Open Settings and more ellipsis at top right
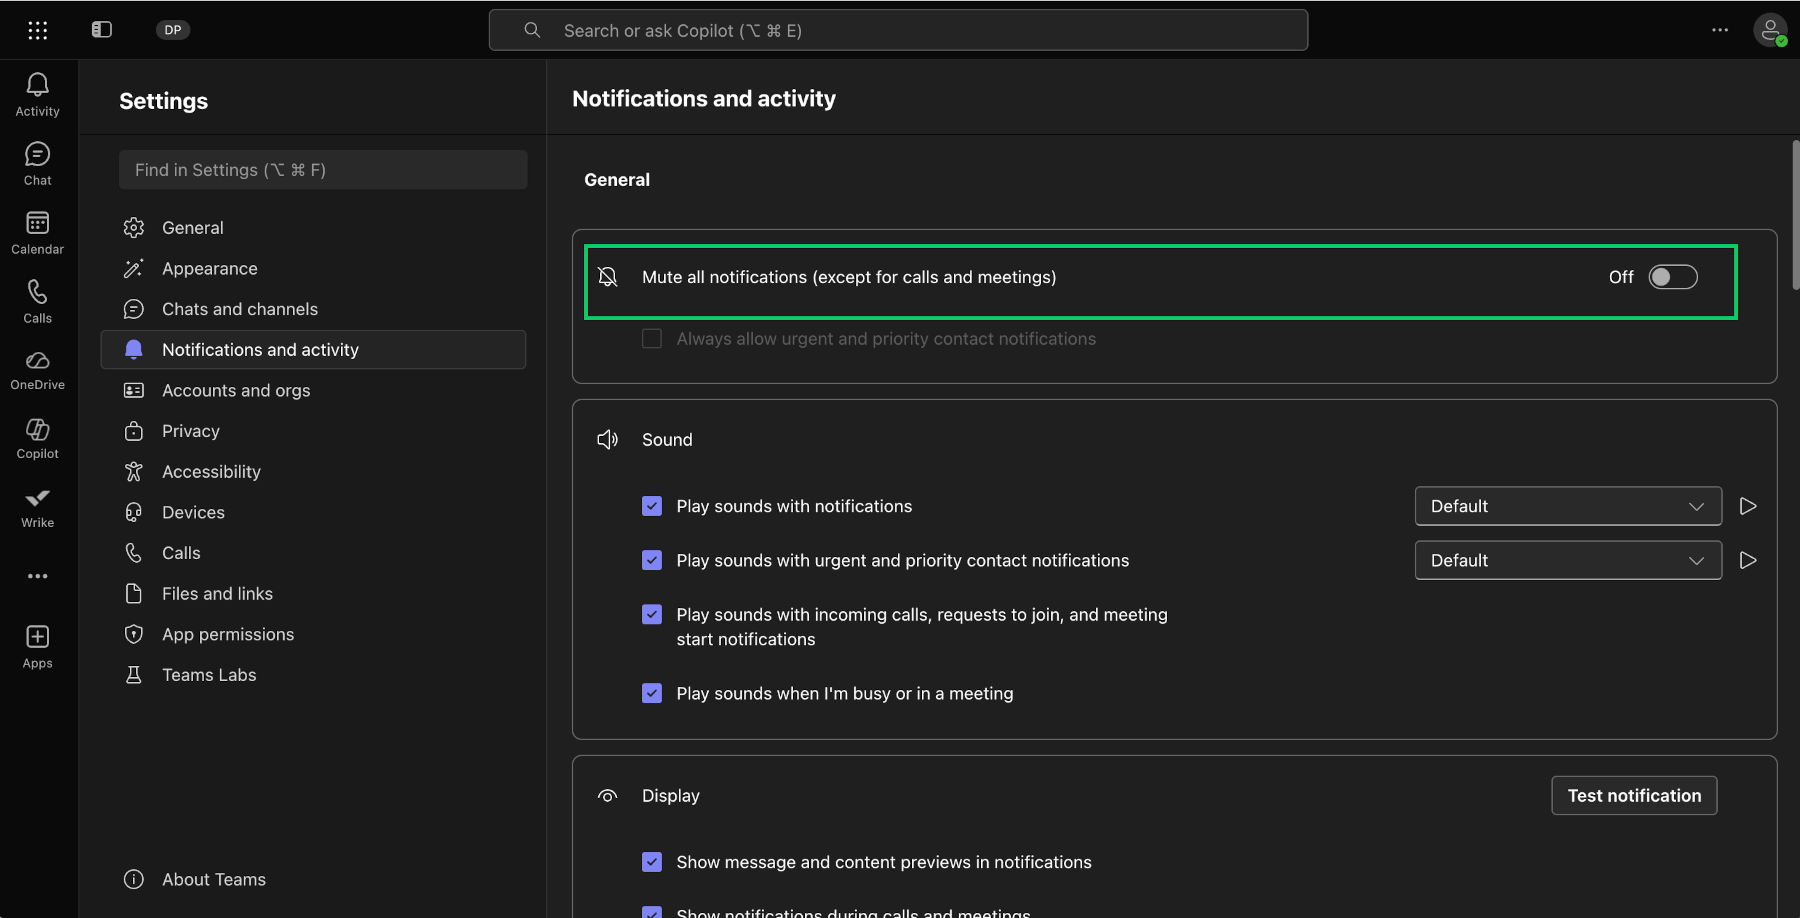The image size is (1800, 918). click(1720, 30)
